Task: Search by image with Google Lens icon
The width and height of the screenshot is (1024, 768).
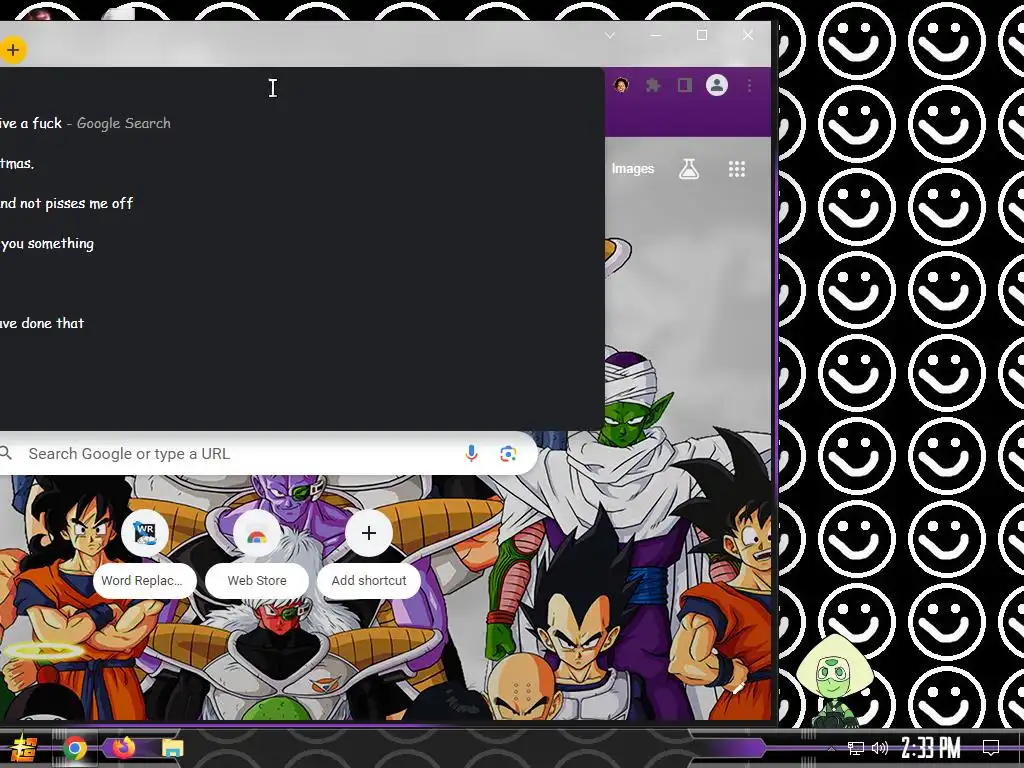Action: pos(508,453)
